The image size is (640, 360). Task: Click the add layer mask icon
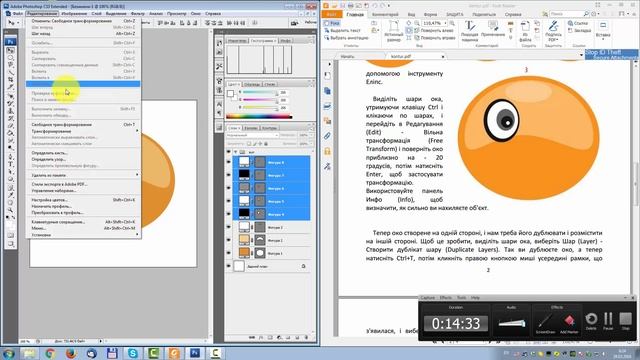tap(270, 338)
